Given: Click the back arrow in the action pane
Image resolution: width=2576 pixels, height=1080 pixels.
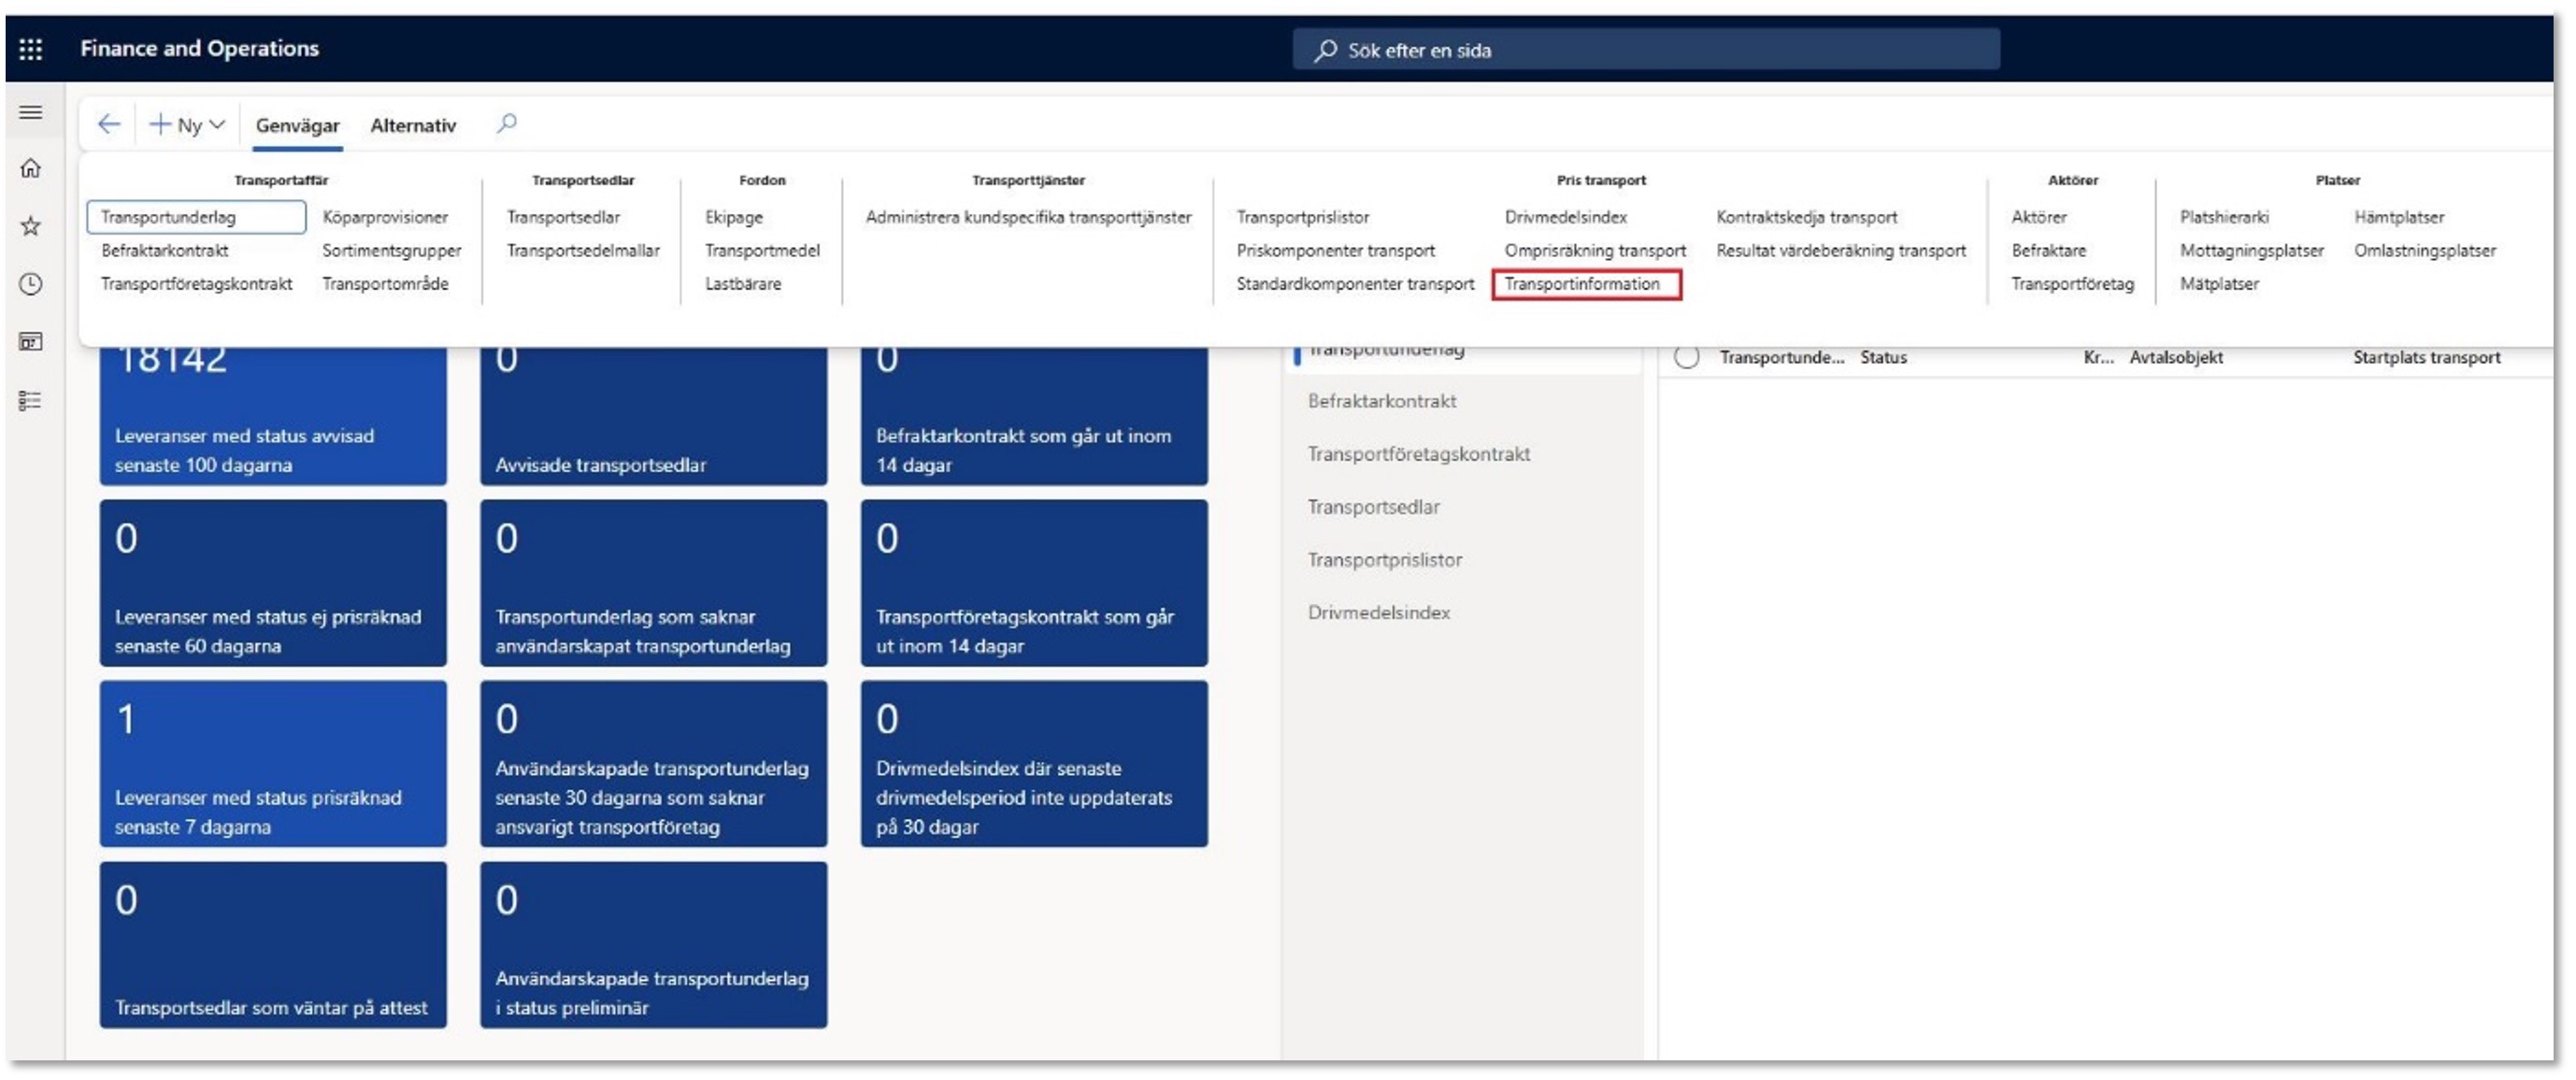Looking at the screenshot, I should 109,124.
